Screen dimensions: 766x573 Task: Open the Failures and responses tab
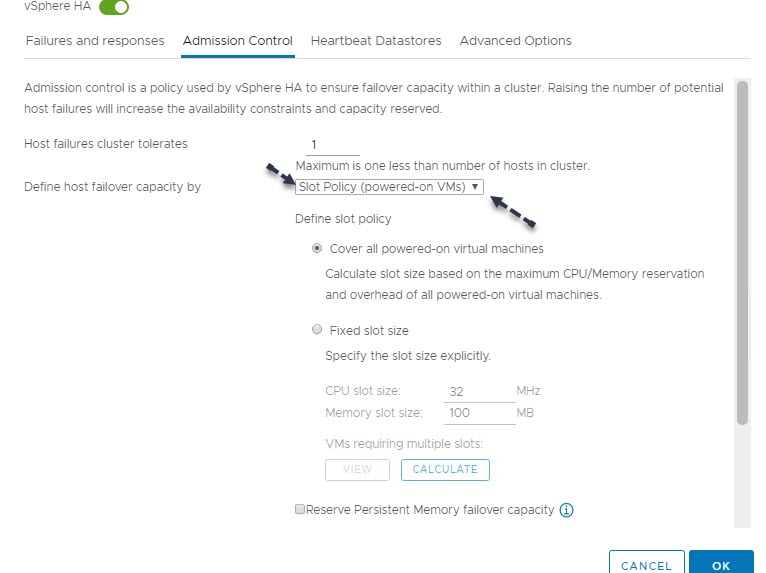click(x=94, y=41)
